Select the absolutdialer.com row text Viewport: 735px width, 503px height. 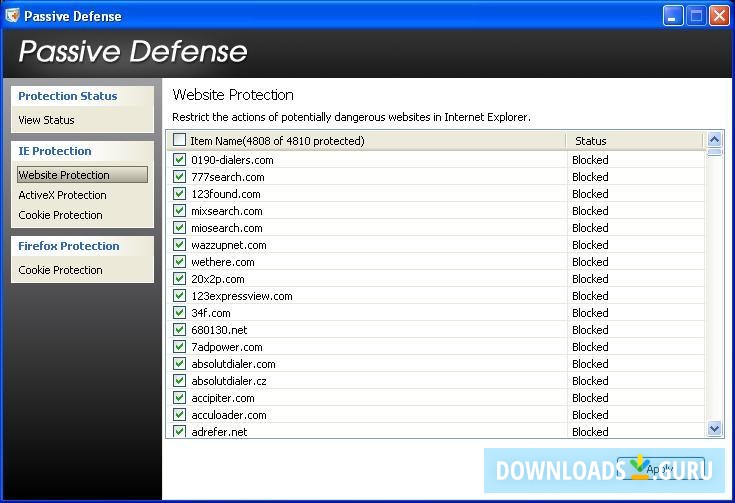[x=233, y=364]
